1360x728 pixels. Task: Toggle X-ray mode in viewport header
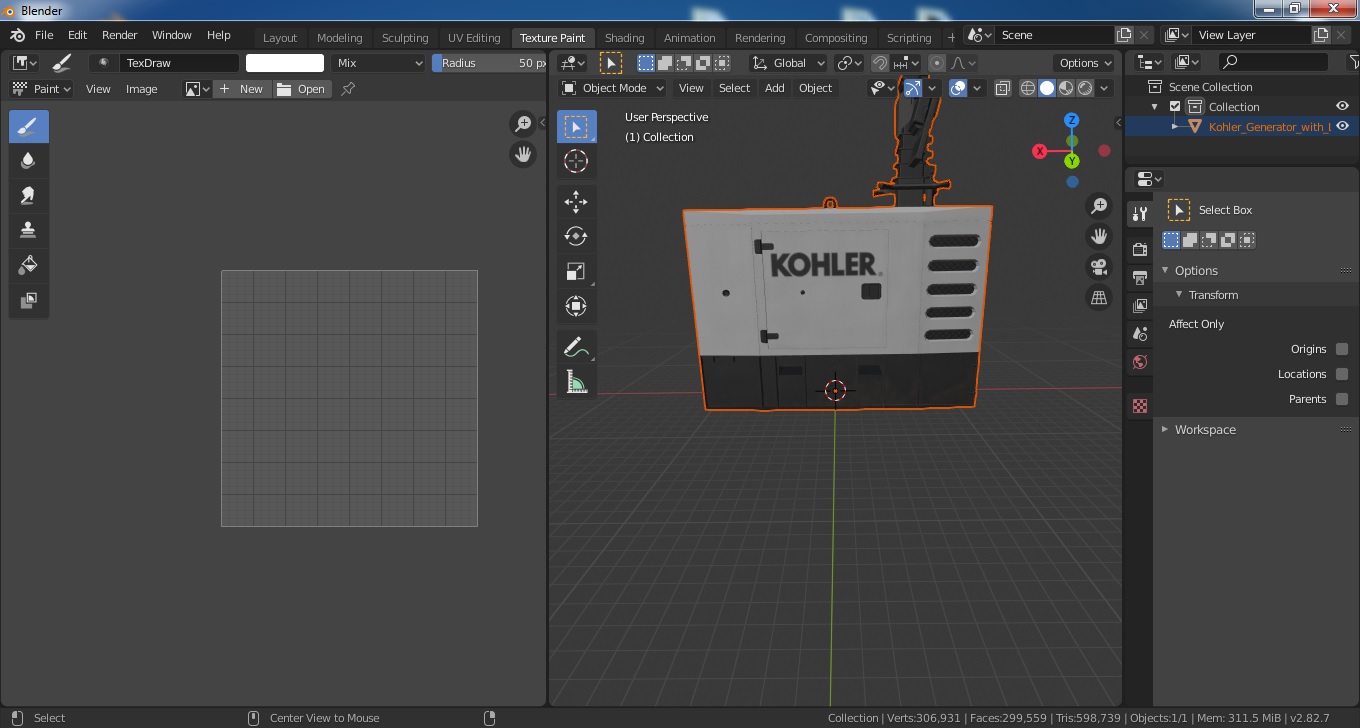click(x=1003, y=88)
